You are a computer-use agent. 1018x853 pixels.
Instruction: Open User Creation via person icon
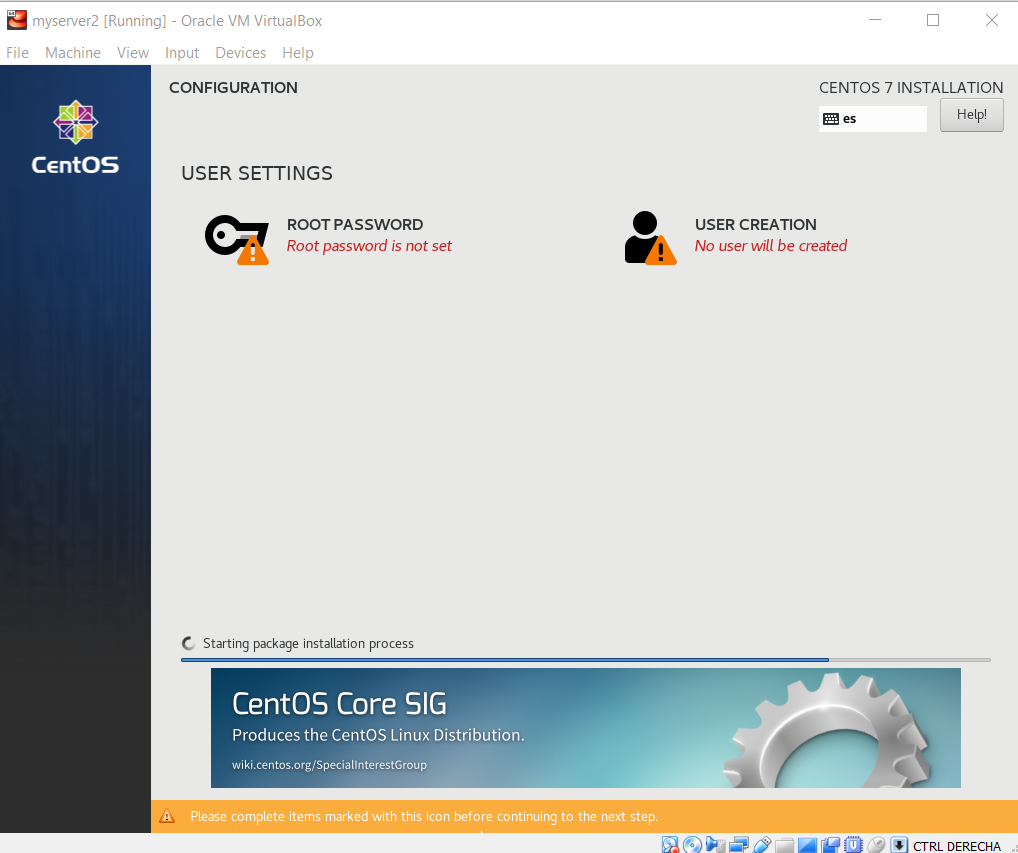[650, 238]
